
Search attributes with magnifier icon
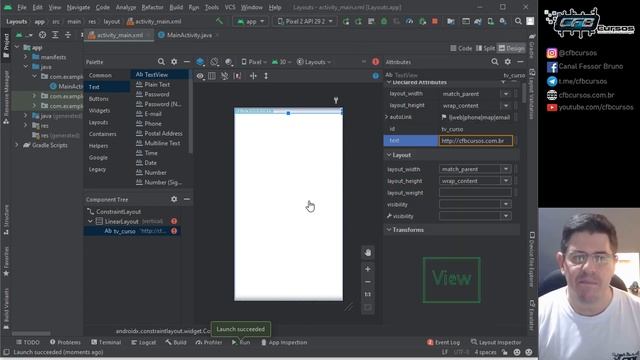point(495,62)
